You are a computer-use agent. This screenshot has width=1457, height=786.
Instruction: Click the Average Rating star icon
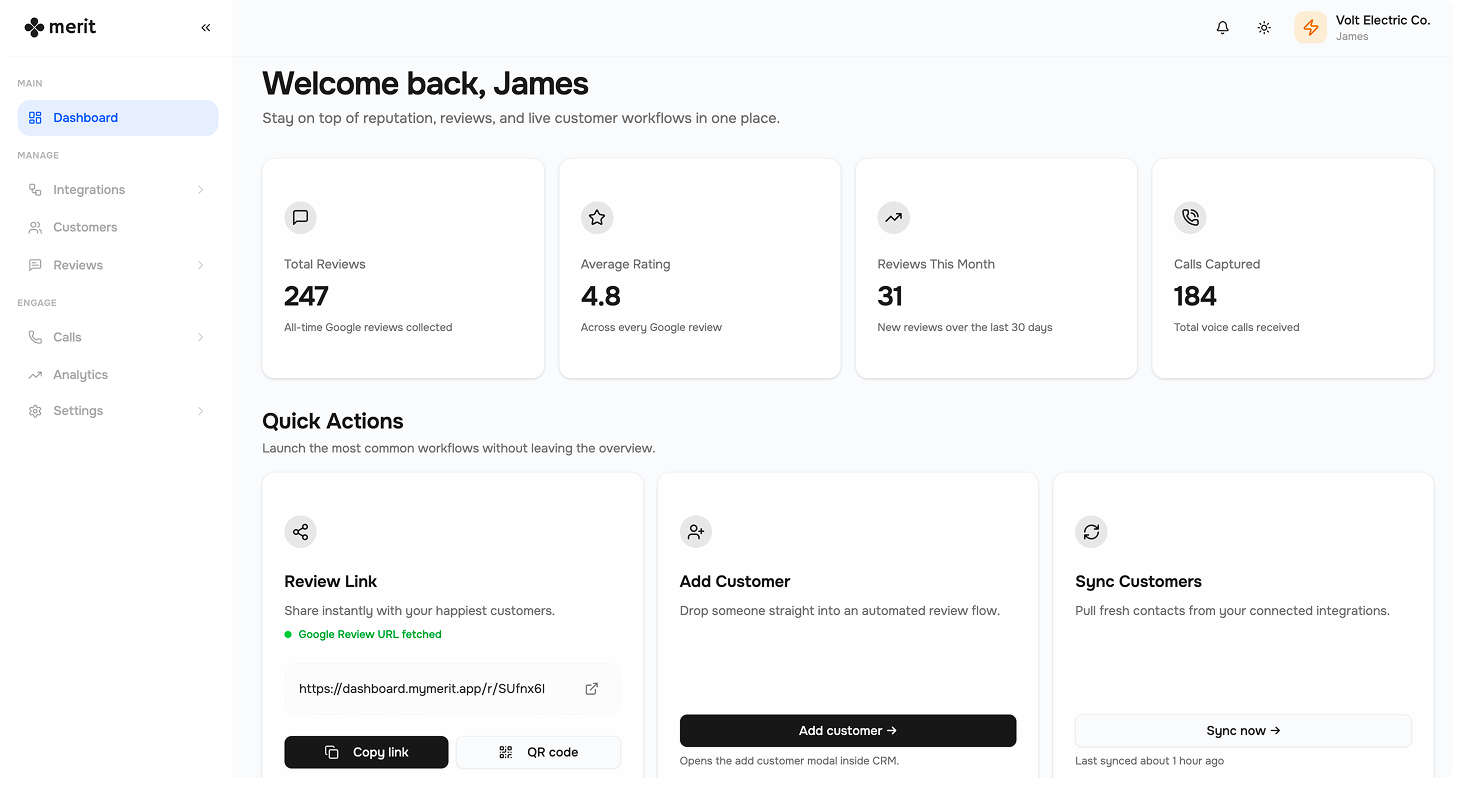597,217
